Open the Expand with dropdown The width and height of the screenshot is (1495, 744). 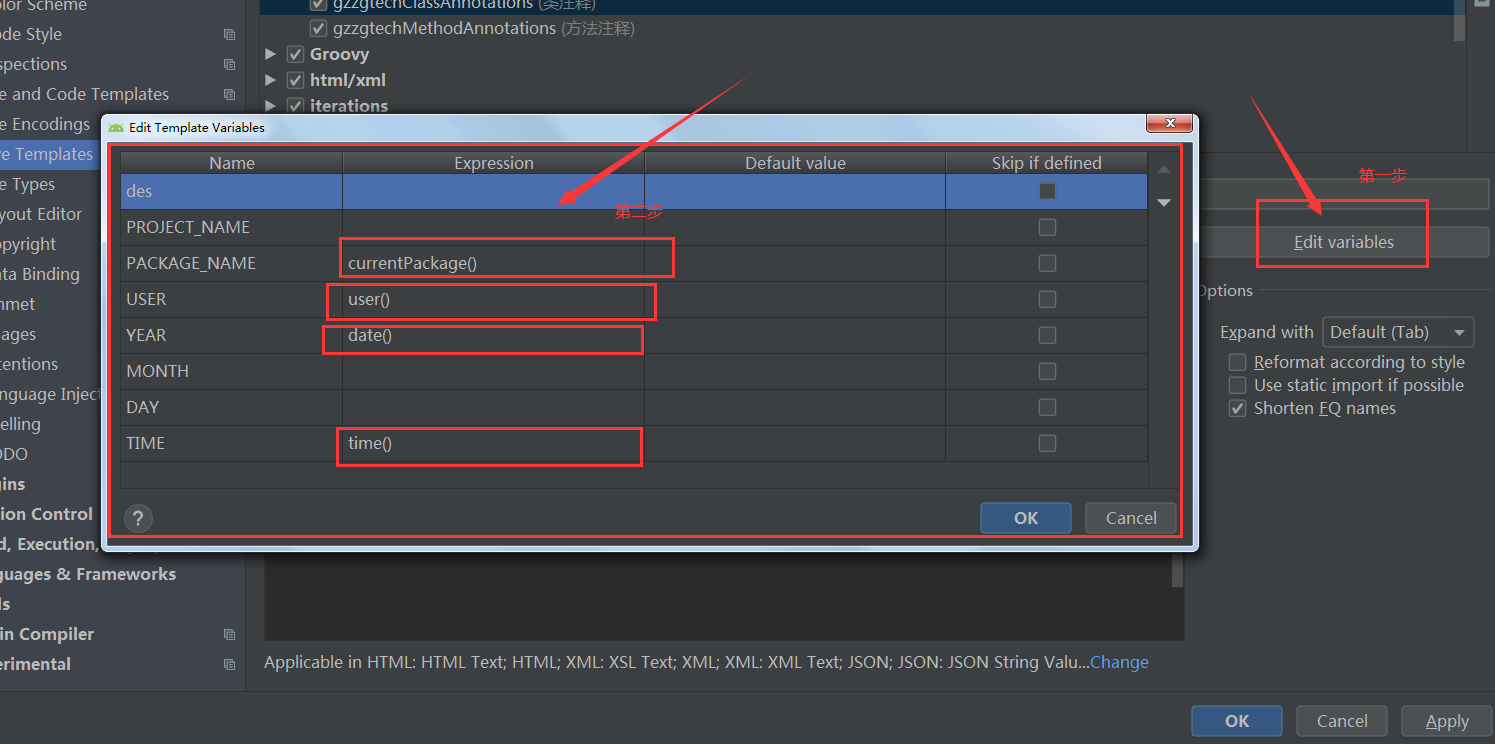1398,332
